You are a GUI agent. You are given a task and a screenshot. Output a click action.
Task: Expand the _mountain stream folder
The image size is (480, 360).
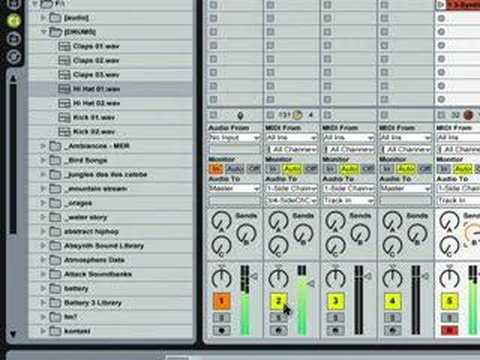43,189
